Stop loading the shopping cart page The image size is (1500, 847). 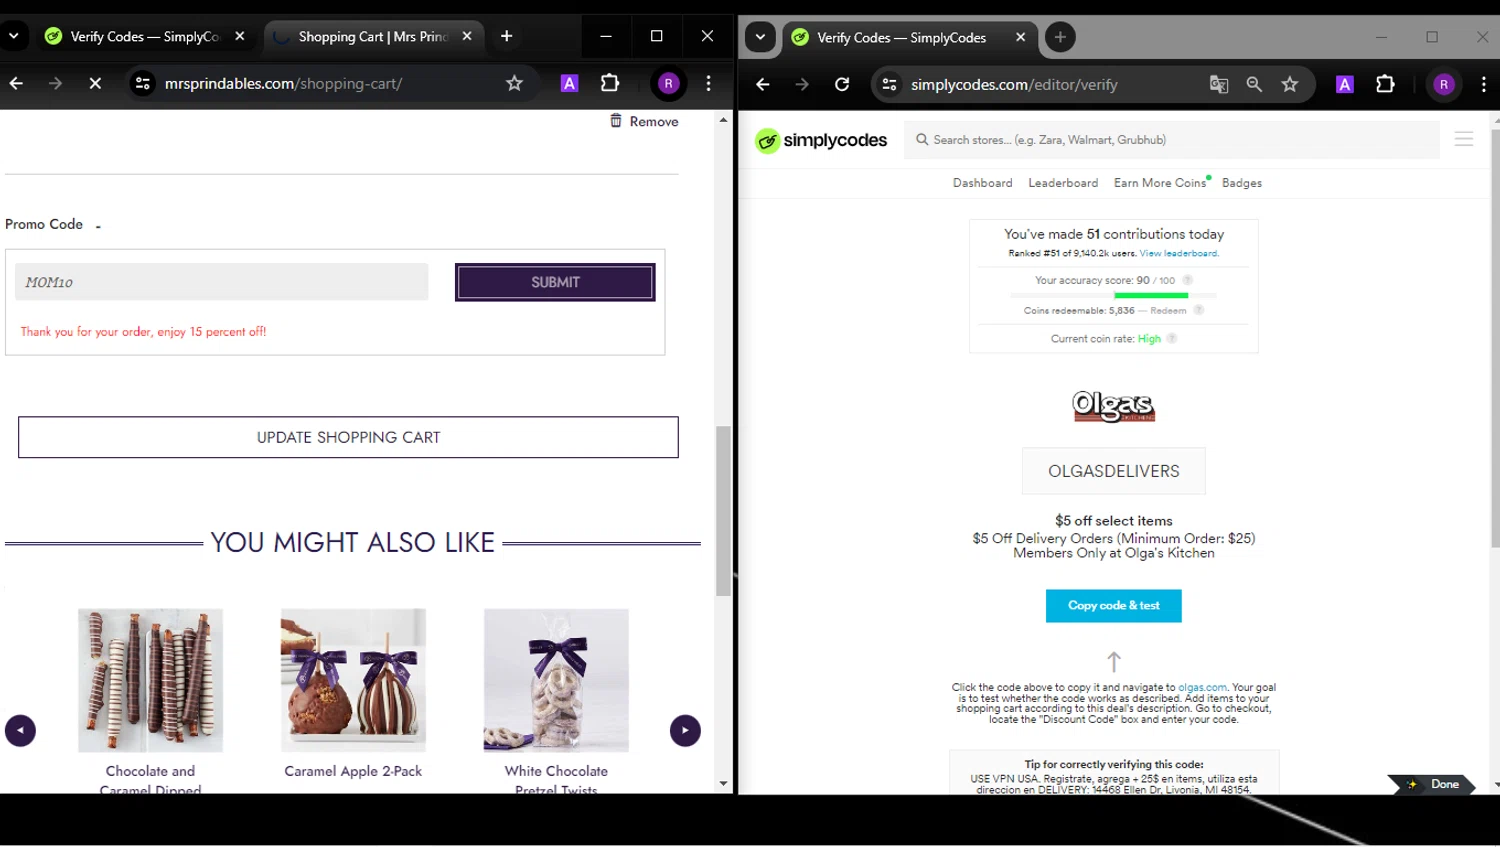coord(95,84)
